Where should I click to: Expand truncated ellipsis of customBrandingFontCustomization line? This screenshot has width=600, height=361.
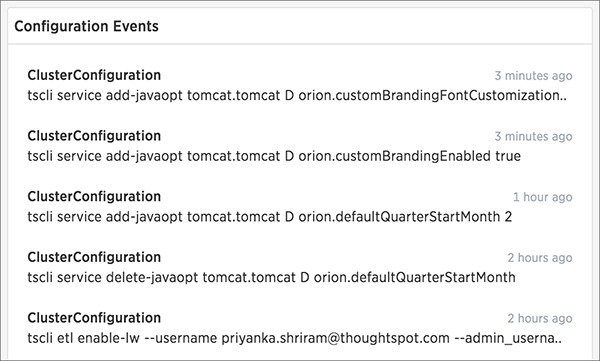point(563,99)
